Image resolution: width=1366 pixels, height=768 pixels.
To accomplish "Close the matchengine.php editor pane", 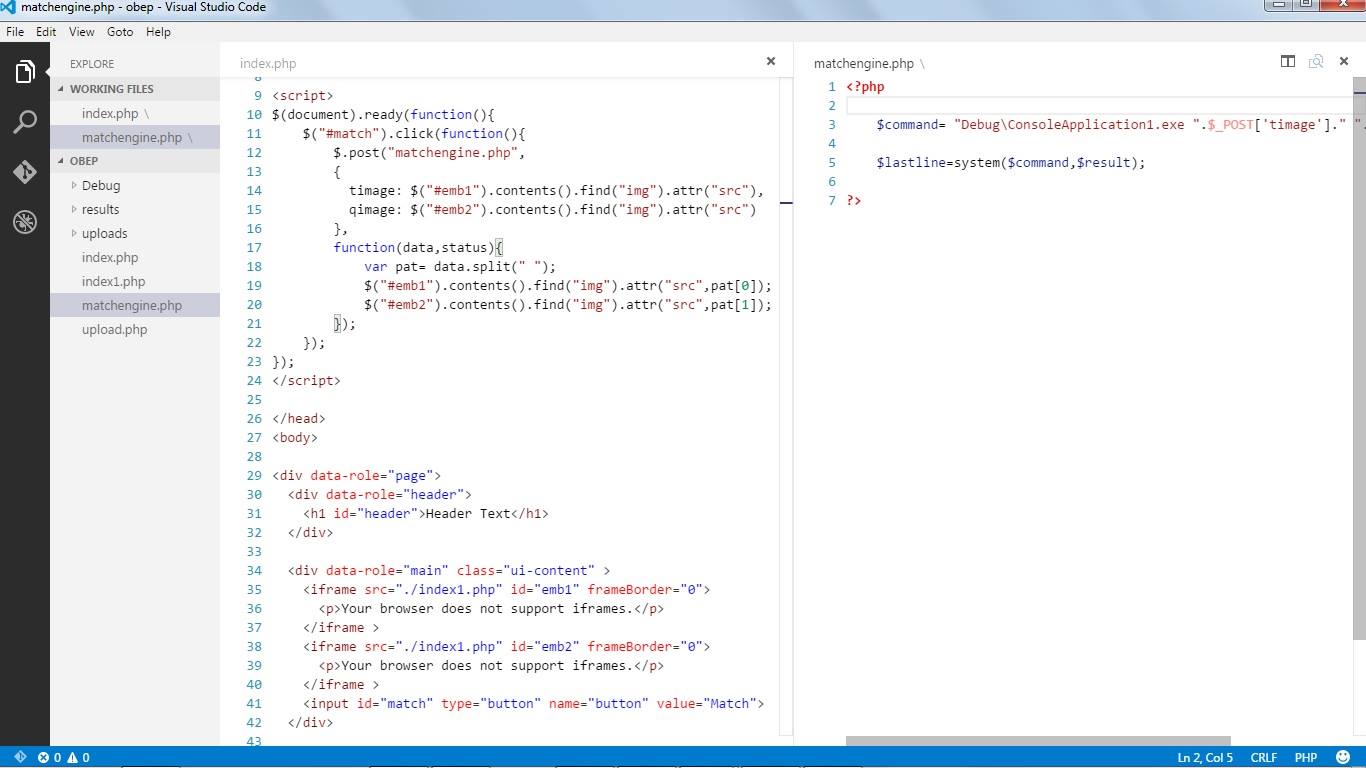I will (1344, 61).
